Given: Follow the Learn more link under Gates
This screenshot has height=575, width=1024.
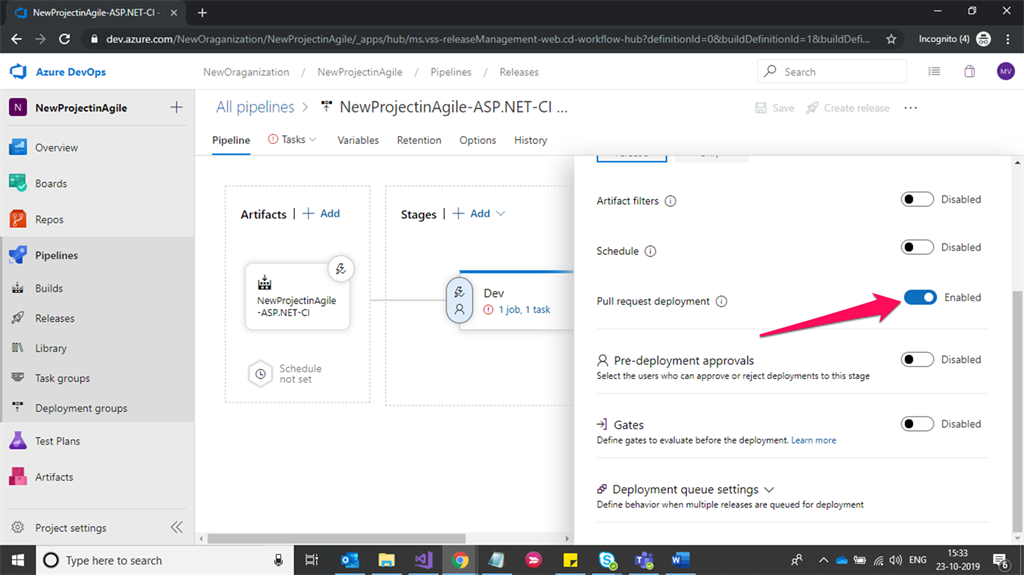Looking at the screenshot, I should coord(813,440).
